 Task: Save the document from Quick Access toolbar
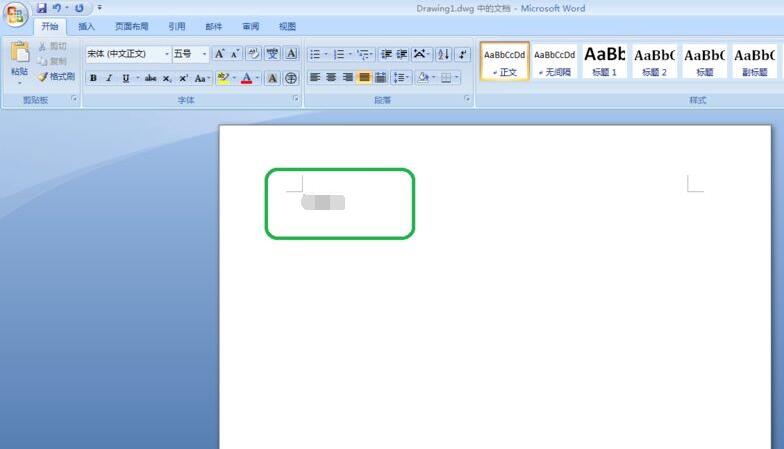[x=42, y=8]
